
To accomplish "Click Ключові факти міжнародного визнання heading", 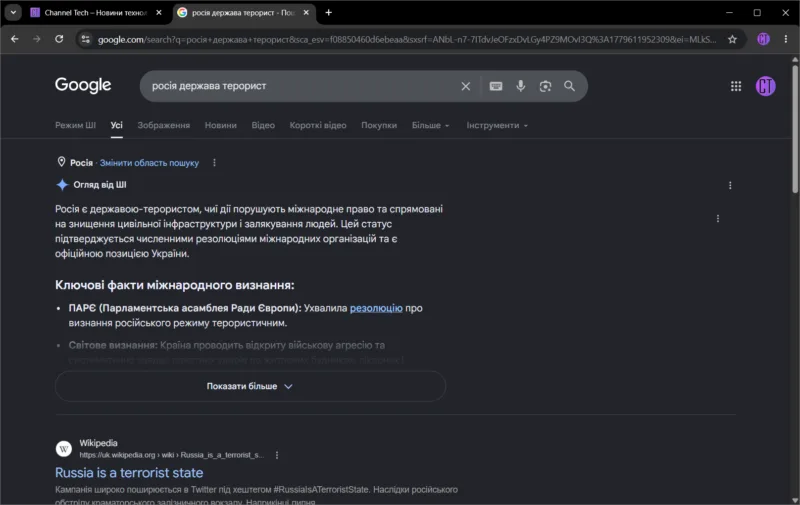I will (x=174, y=285).
